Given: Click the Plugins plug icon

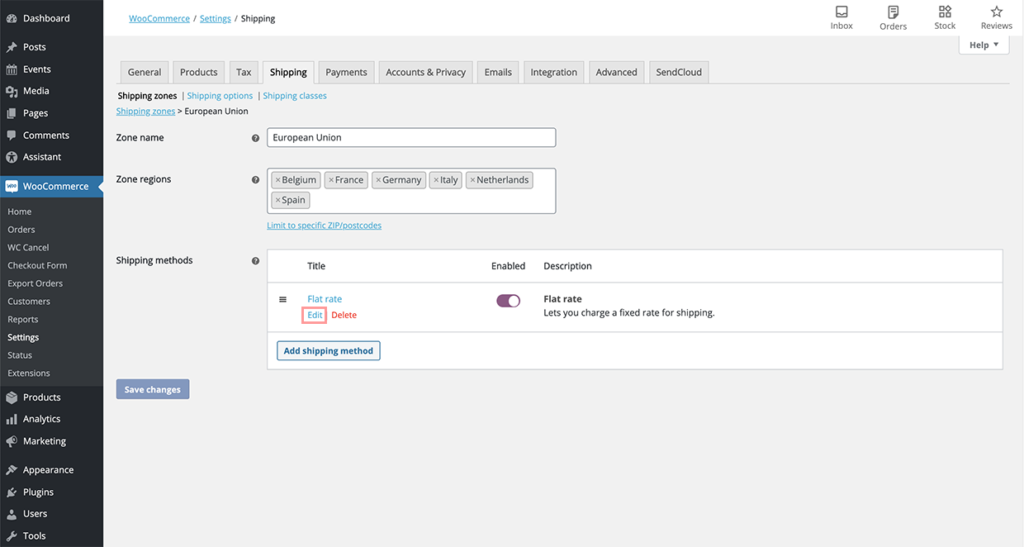Looking at the screenshot, I should click(x=11, y=492).
